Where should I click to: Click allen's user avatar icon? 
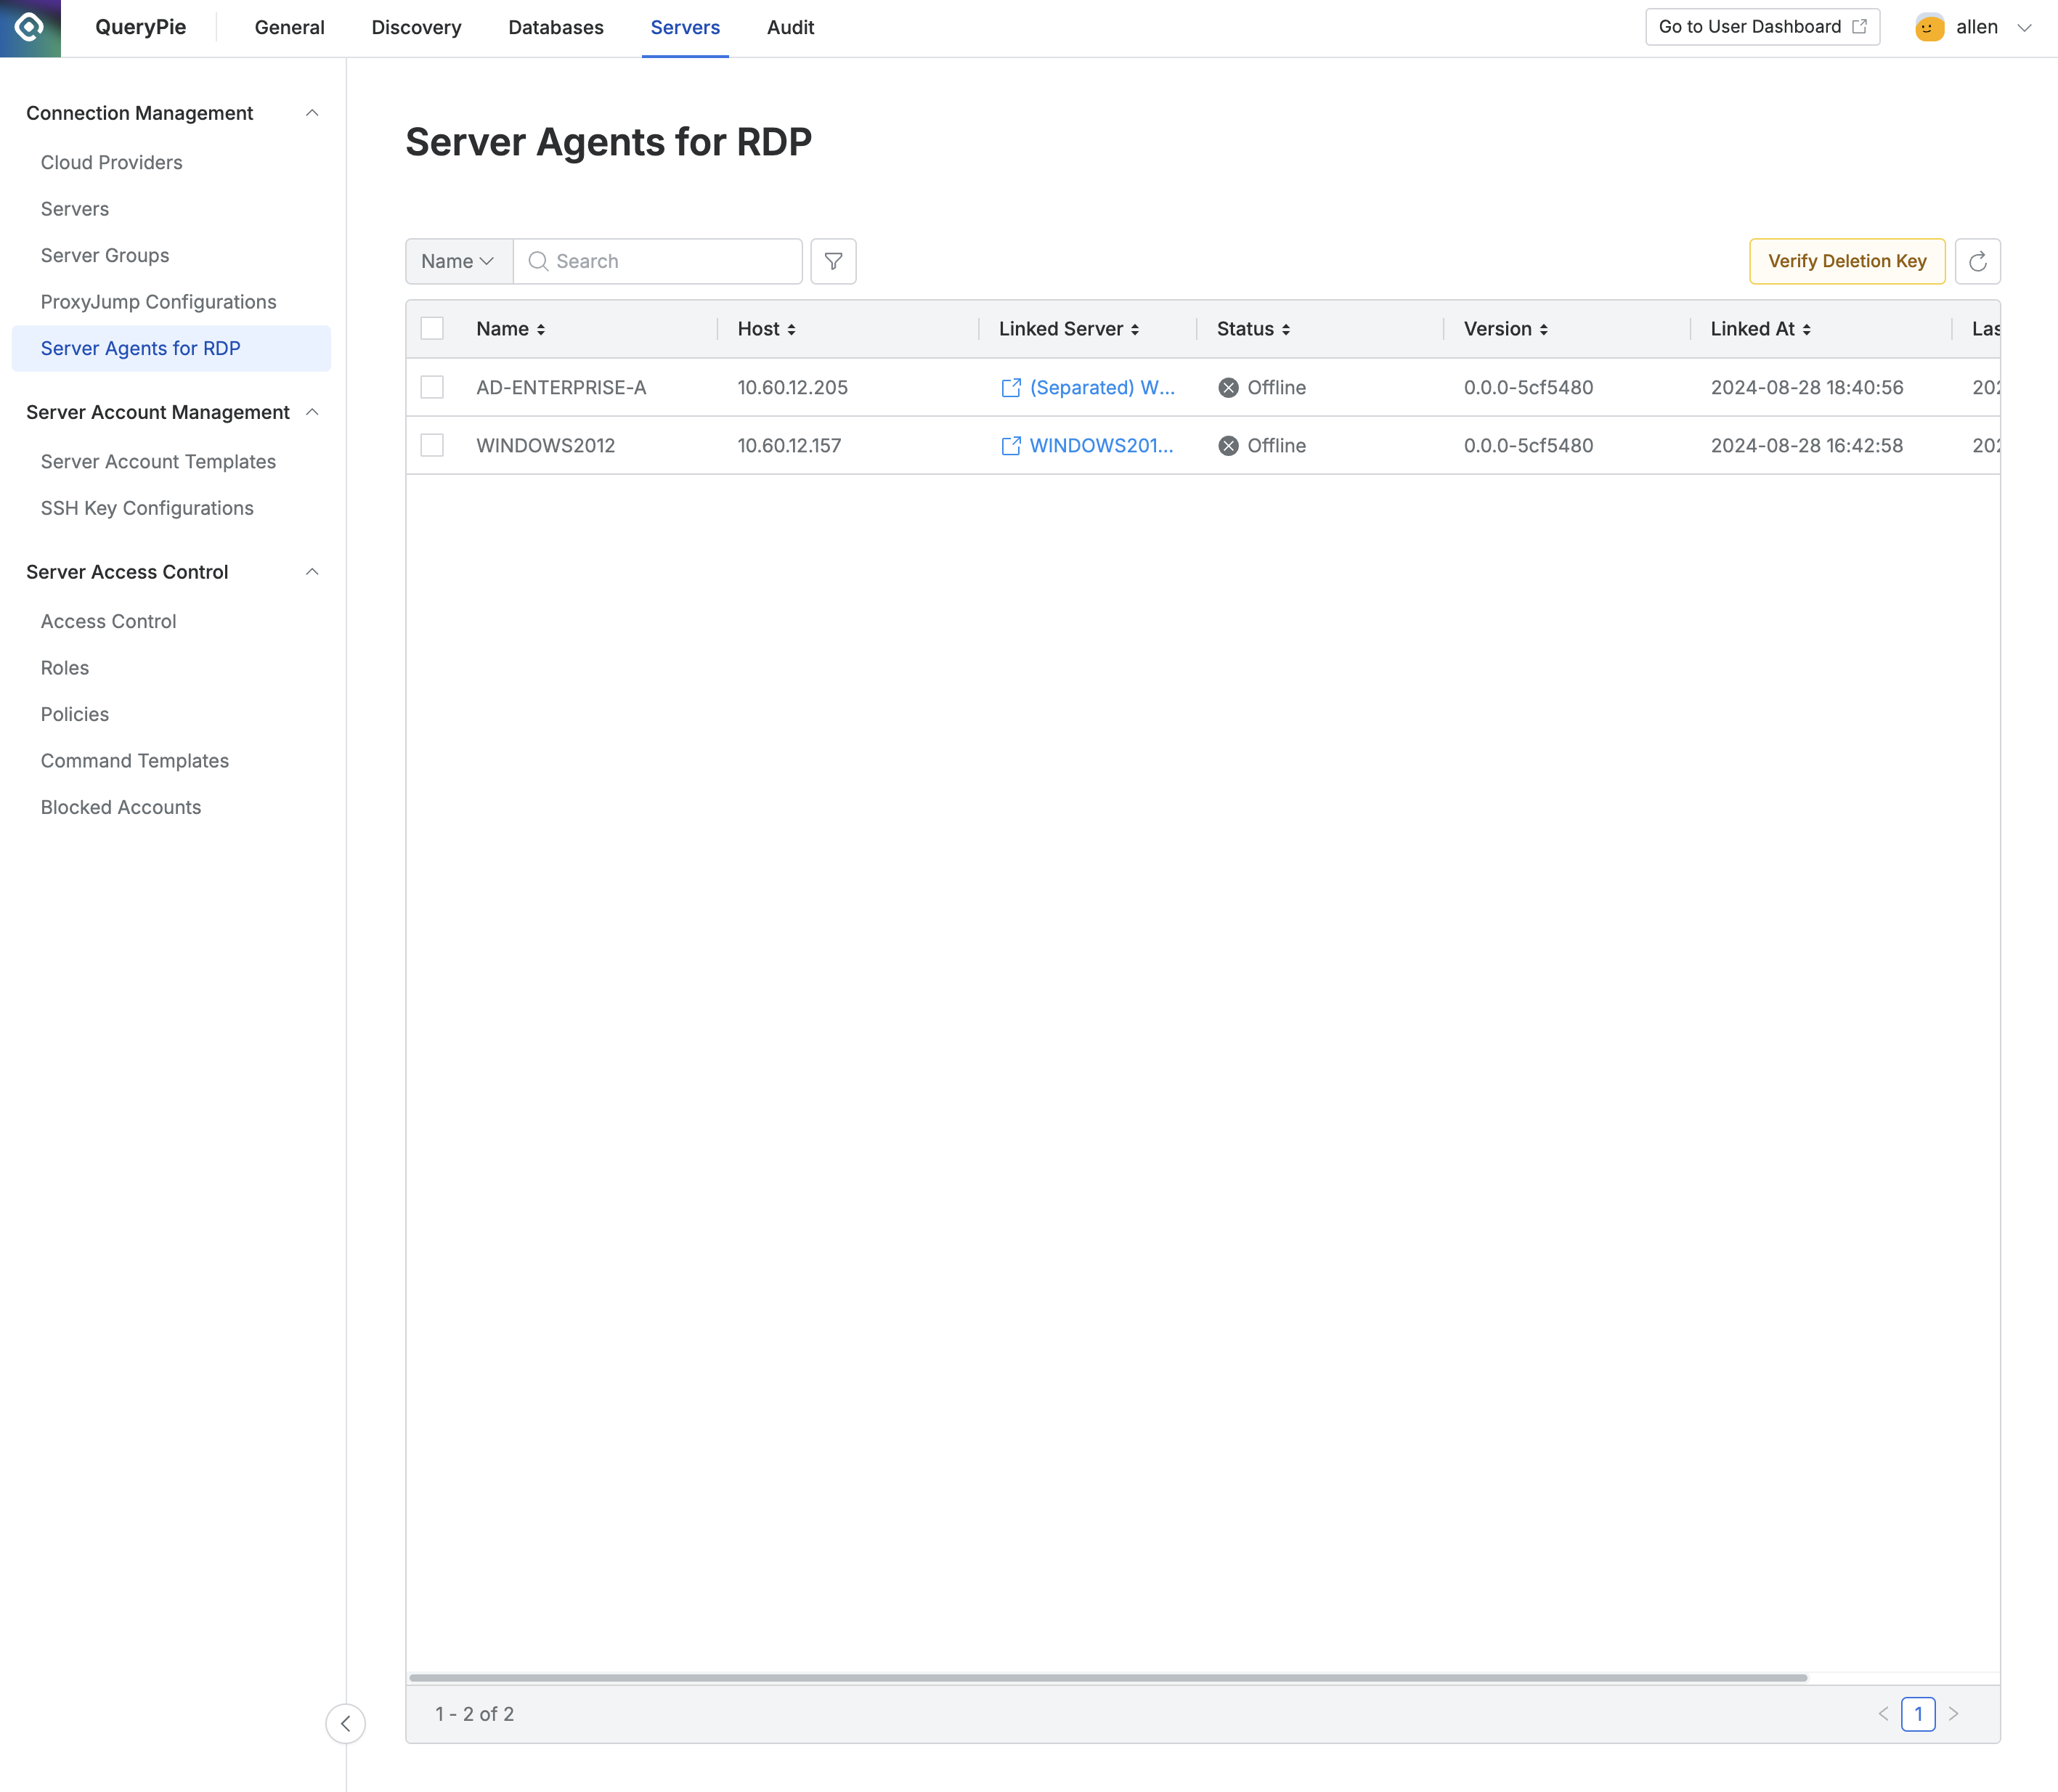click(x=1929, y=28)
